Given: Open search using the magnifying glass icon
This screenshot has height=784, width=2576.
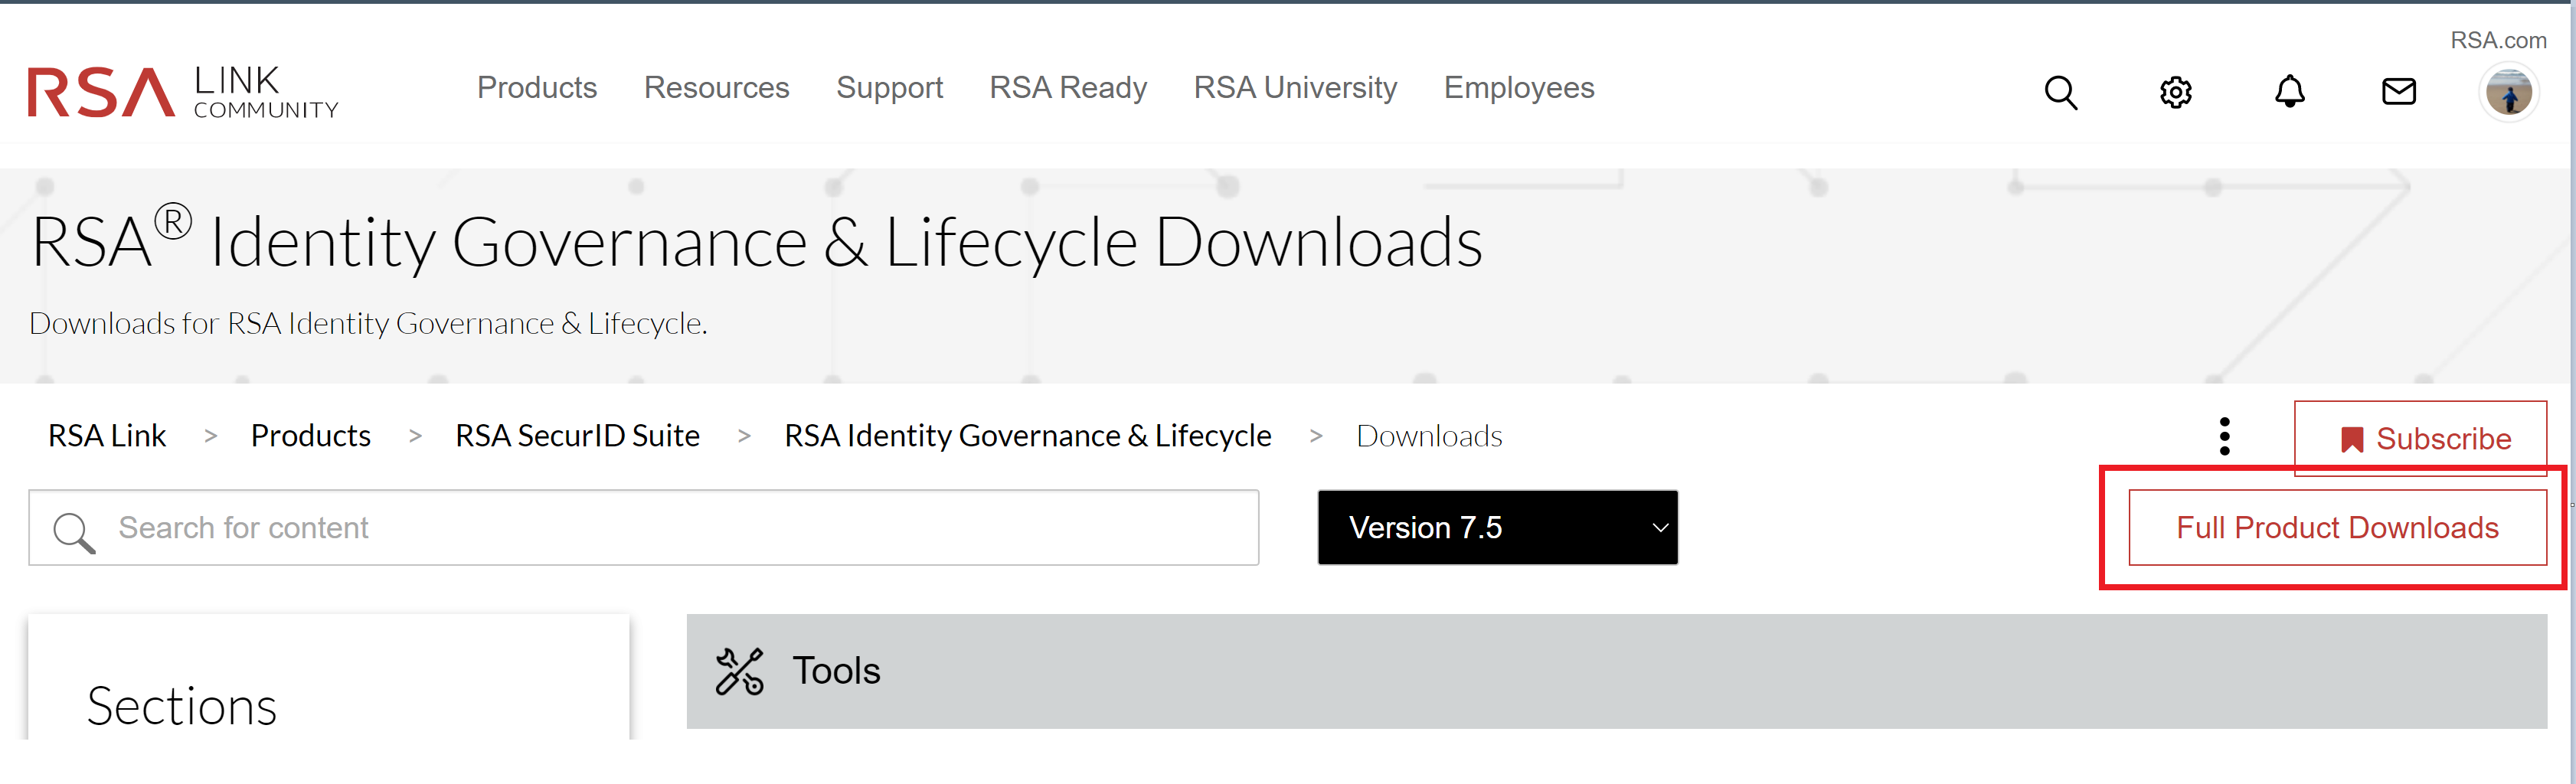Looking at the screenshot, I should [x=2061, y=92].
